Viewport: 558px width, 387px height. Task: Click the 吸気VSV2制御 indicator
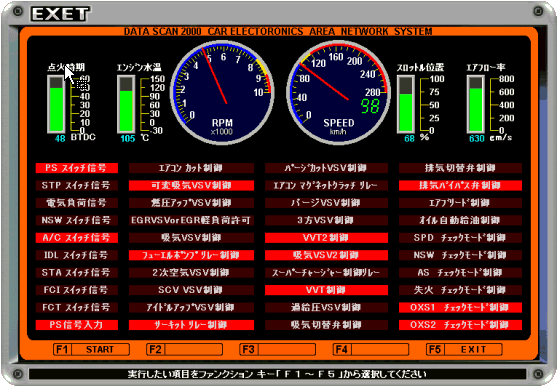[326, 255]
